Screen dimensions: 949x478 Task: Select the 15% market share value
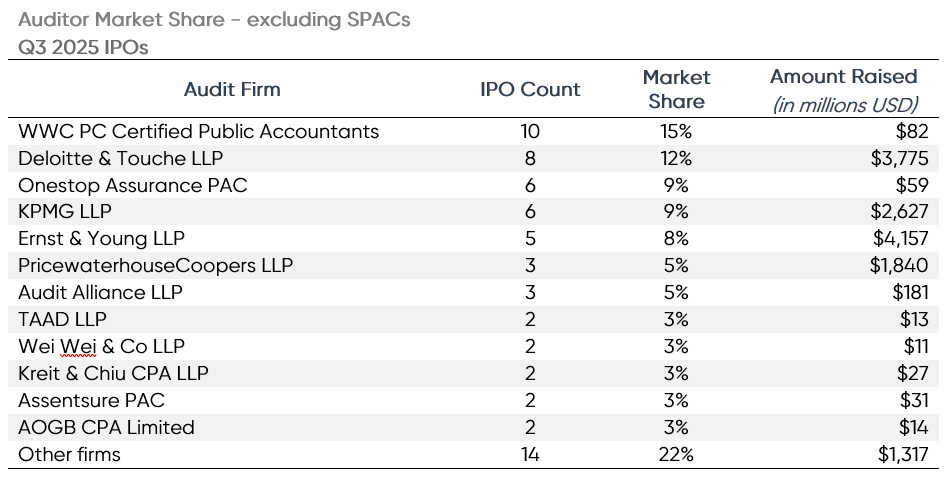676,131
